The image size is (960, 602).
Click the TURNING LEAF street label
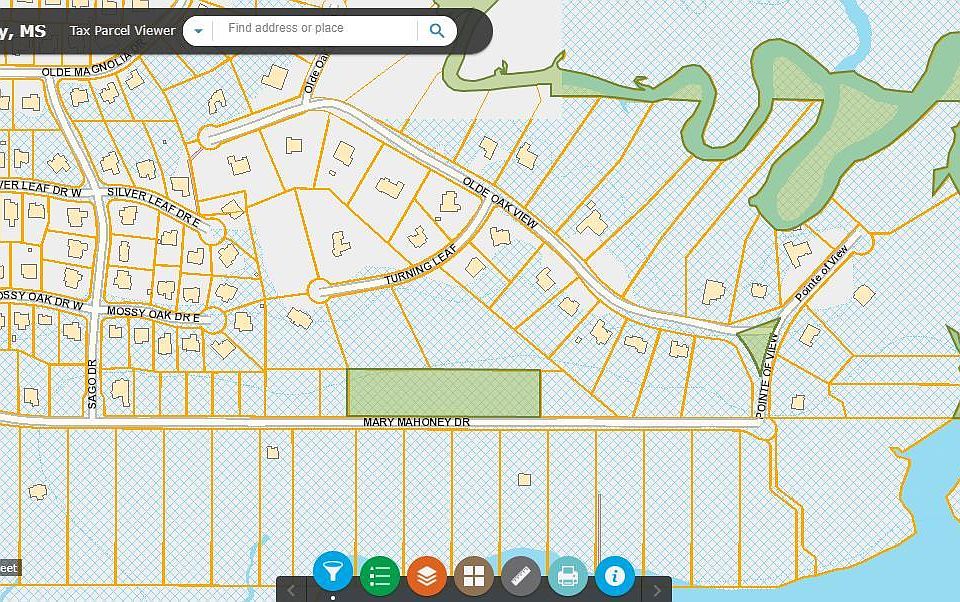[421, 265]
